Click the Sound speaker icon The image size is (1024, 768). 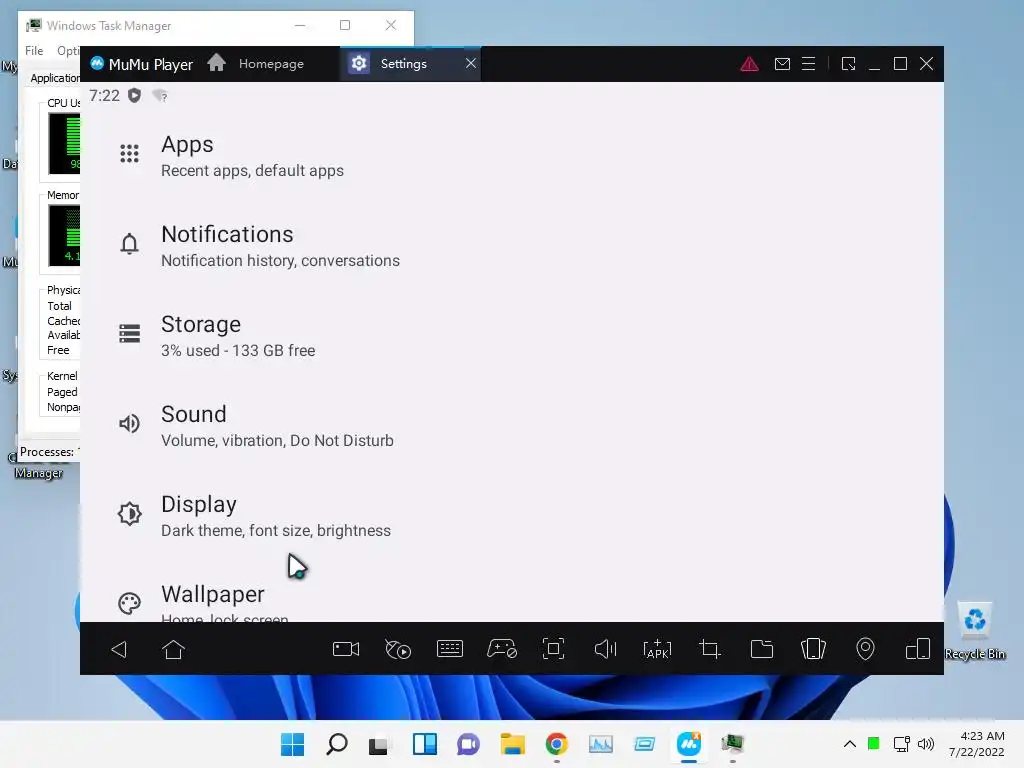[129, 423]
